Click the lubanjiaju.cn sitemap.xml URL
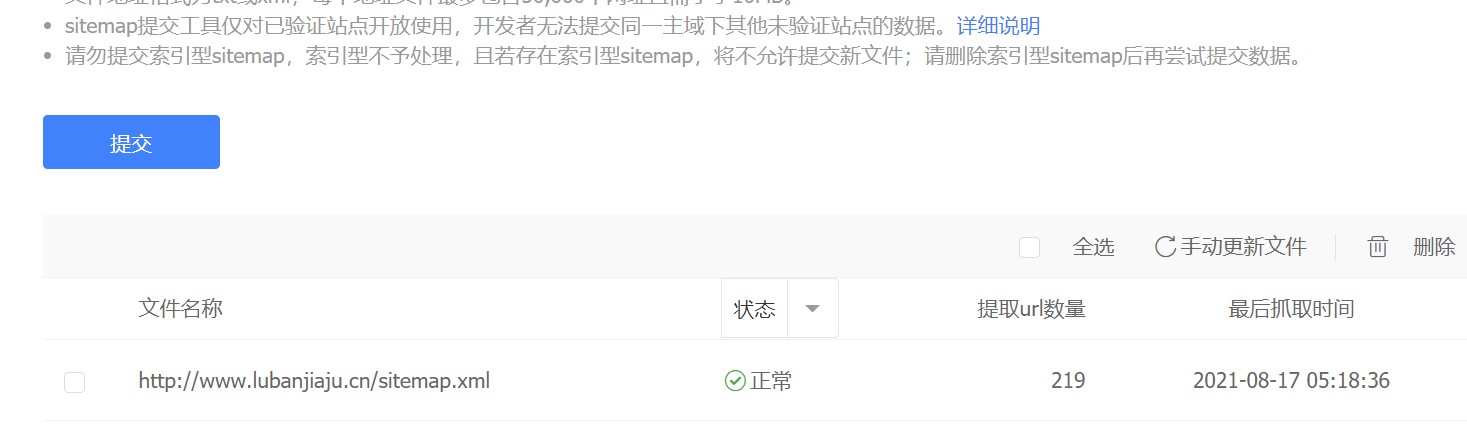Image resolution: width=1467 pixels, height=447 pixels. tap(314, 381)
